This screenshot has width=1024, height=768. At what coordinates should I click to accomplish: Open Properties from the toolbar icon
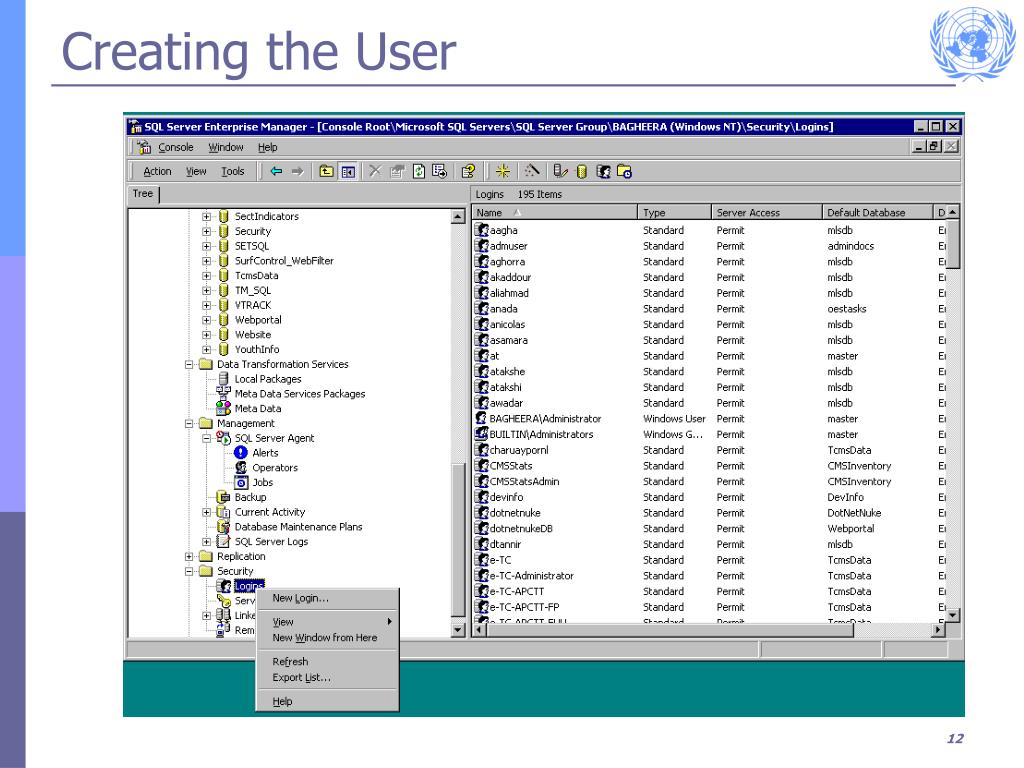(x=396, y=171)
